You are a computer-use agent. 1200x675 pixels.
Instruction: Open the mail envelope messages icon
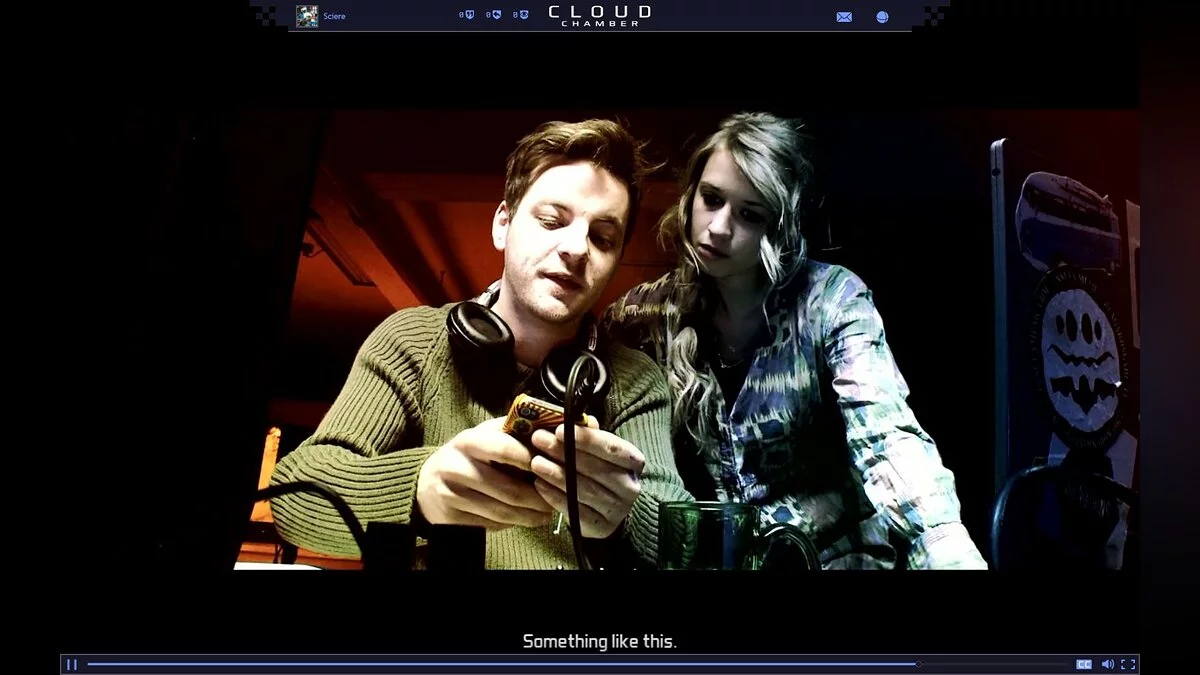point(844,17)
